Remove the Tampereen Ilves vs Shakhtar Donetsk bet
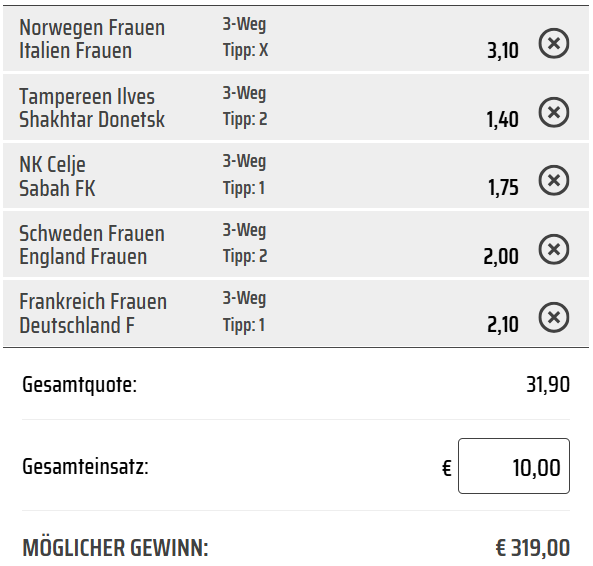This screenshot has width=593, height=566. (x=554, y=112)
